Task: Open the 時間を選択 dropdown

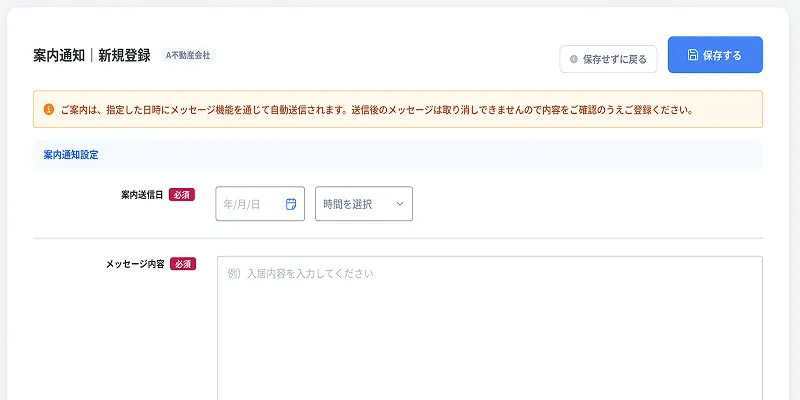Action: [x=364, y=204]
